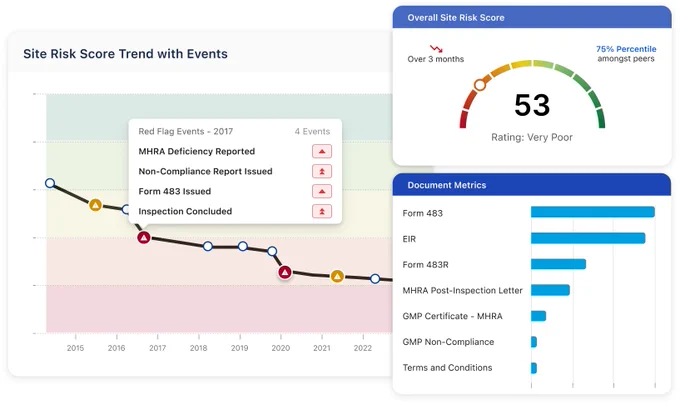The image size is (680, 405).
Task: Click the Form 483R metric label
Action: point(425,265)
